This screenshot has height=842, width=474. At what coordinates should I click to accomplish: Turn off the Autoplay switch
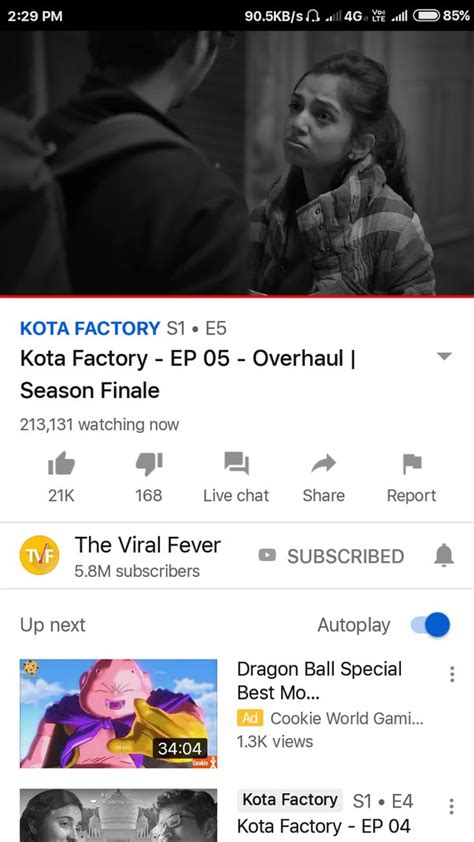431,625
